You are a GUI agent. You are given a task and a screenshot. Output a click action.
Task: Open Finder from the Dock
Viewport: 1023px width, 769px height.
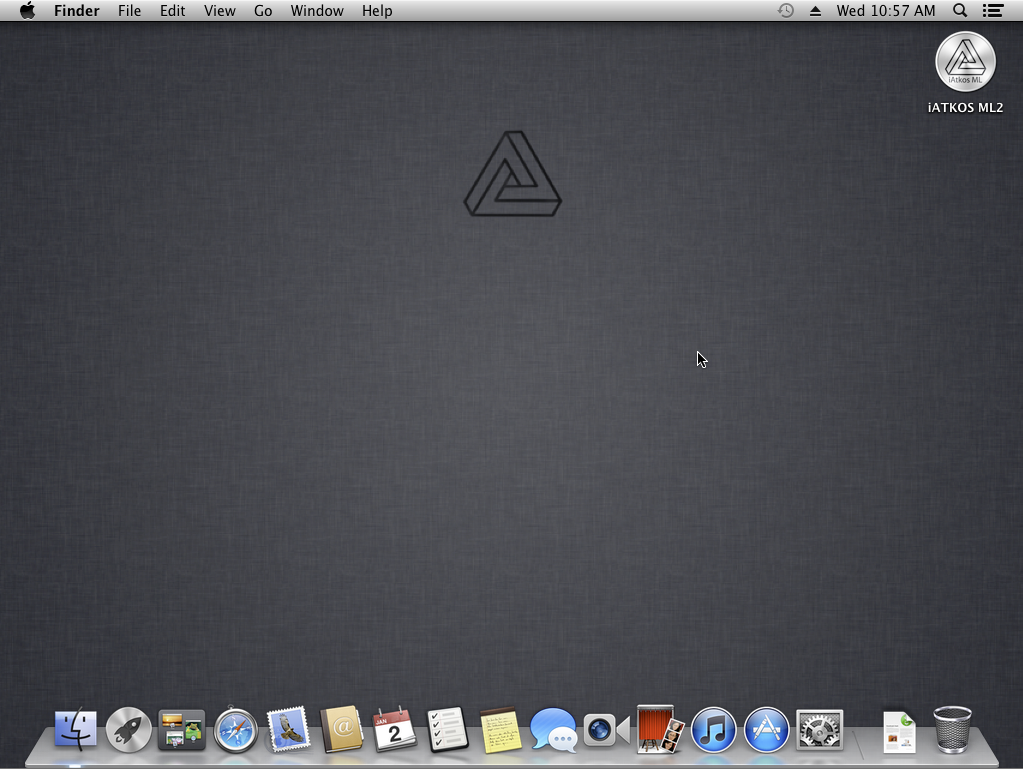(x=76, y=729)
